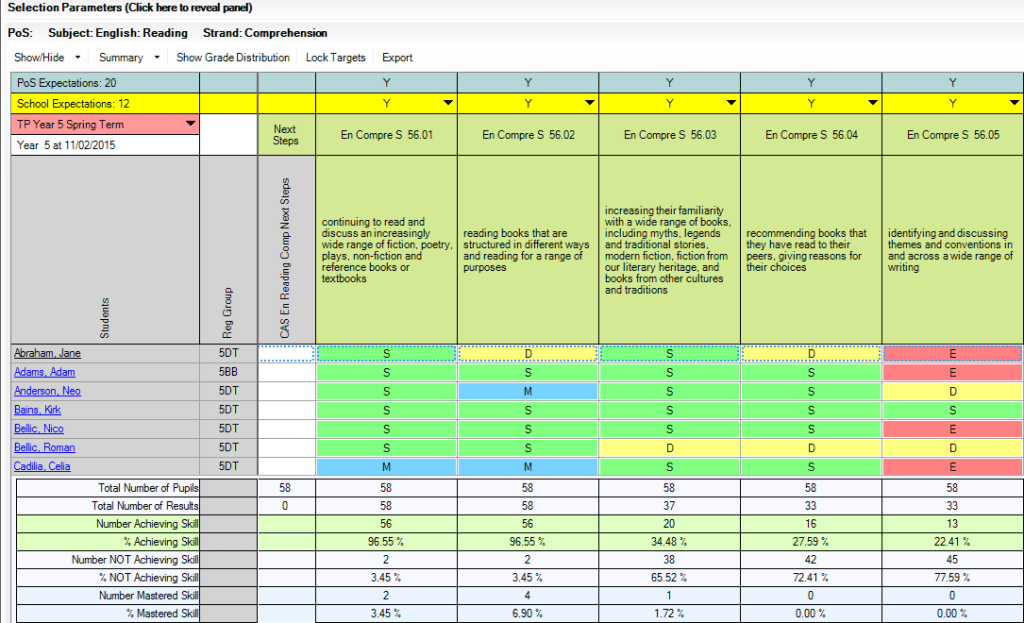1024x623 pixels.
Task: Click the 34.48 % Achieving Skill value
Action: [x=670, y=541]
